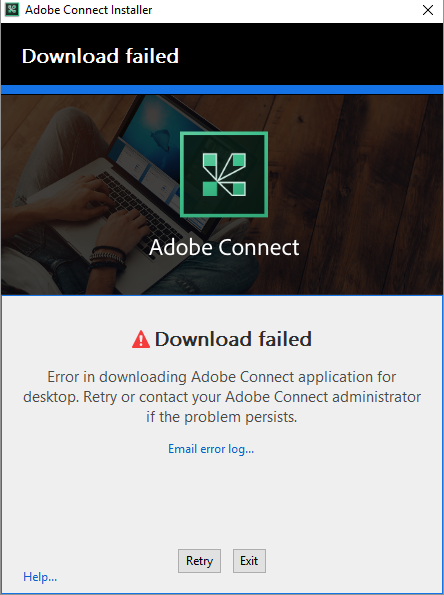Click the error description paragraph

point(222,397)
